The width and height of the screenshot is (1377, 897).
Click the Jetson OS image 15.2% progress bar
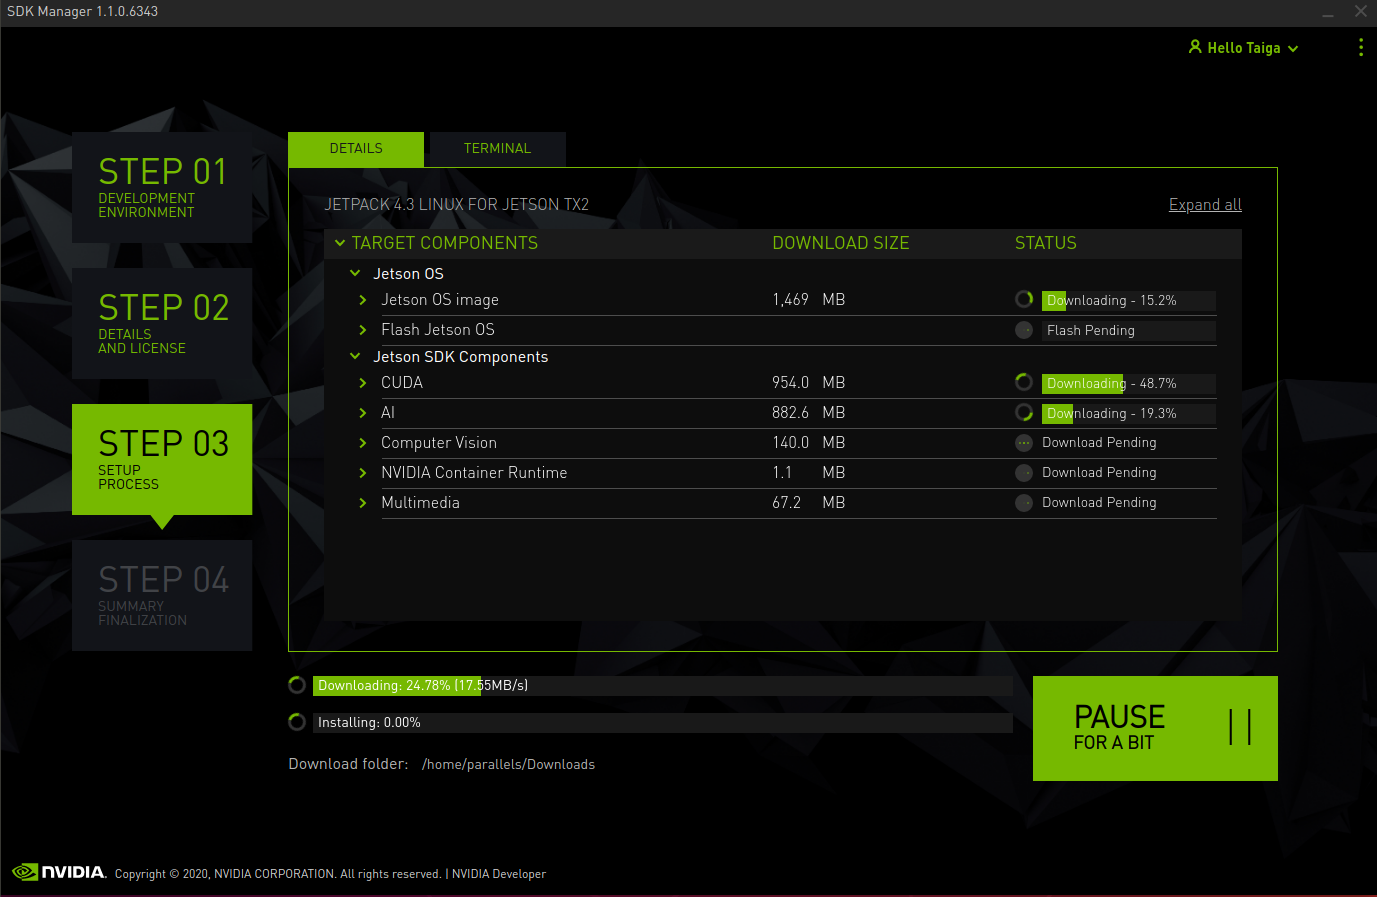pos(1129,300)
